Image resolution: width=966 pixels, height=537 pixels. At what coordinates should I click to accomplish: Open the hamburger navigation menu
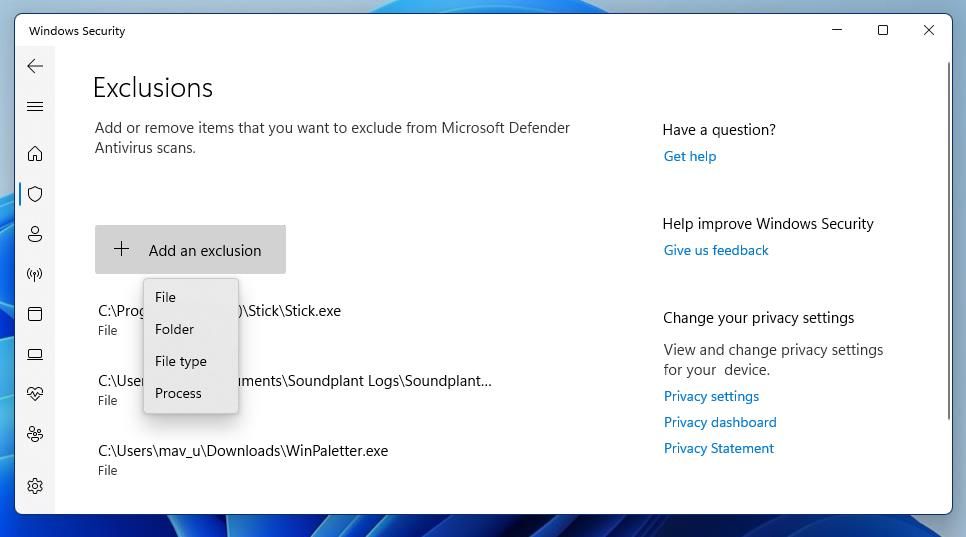coord(35,107)
